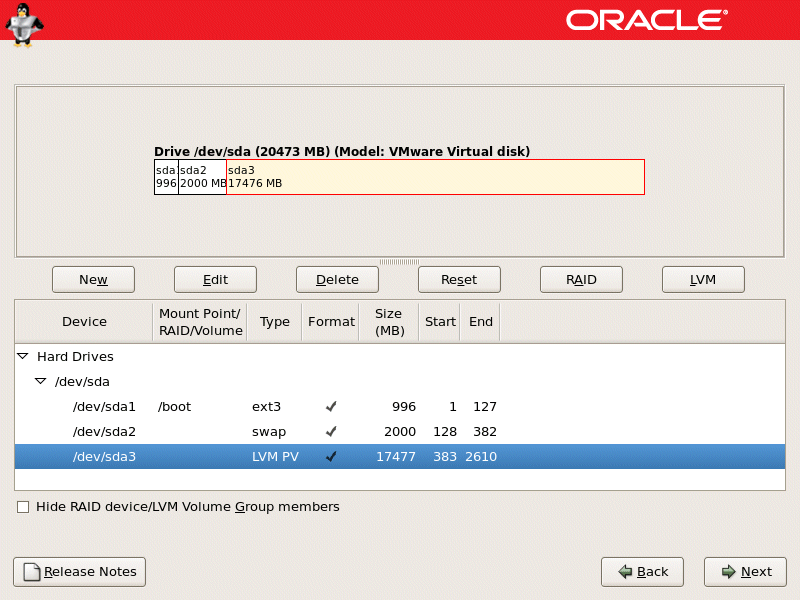Proceed with the Next button
This screenshot has width=800, height=600.
coord(745,572)
